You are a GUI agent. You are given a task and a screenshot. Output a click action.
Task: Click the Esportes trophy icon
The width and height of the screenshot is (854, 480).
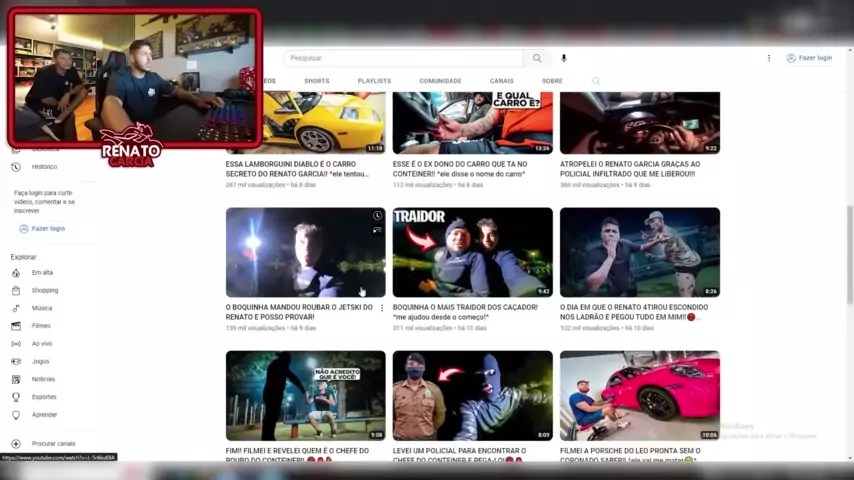[16, 397]
